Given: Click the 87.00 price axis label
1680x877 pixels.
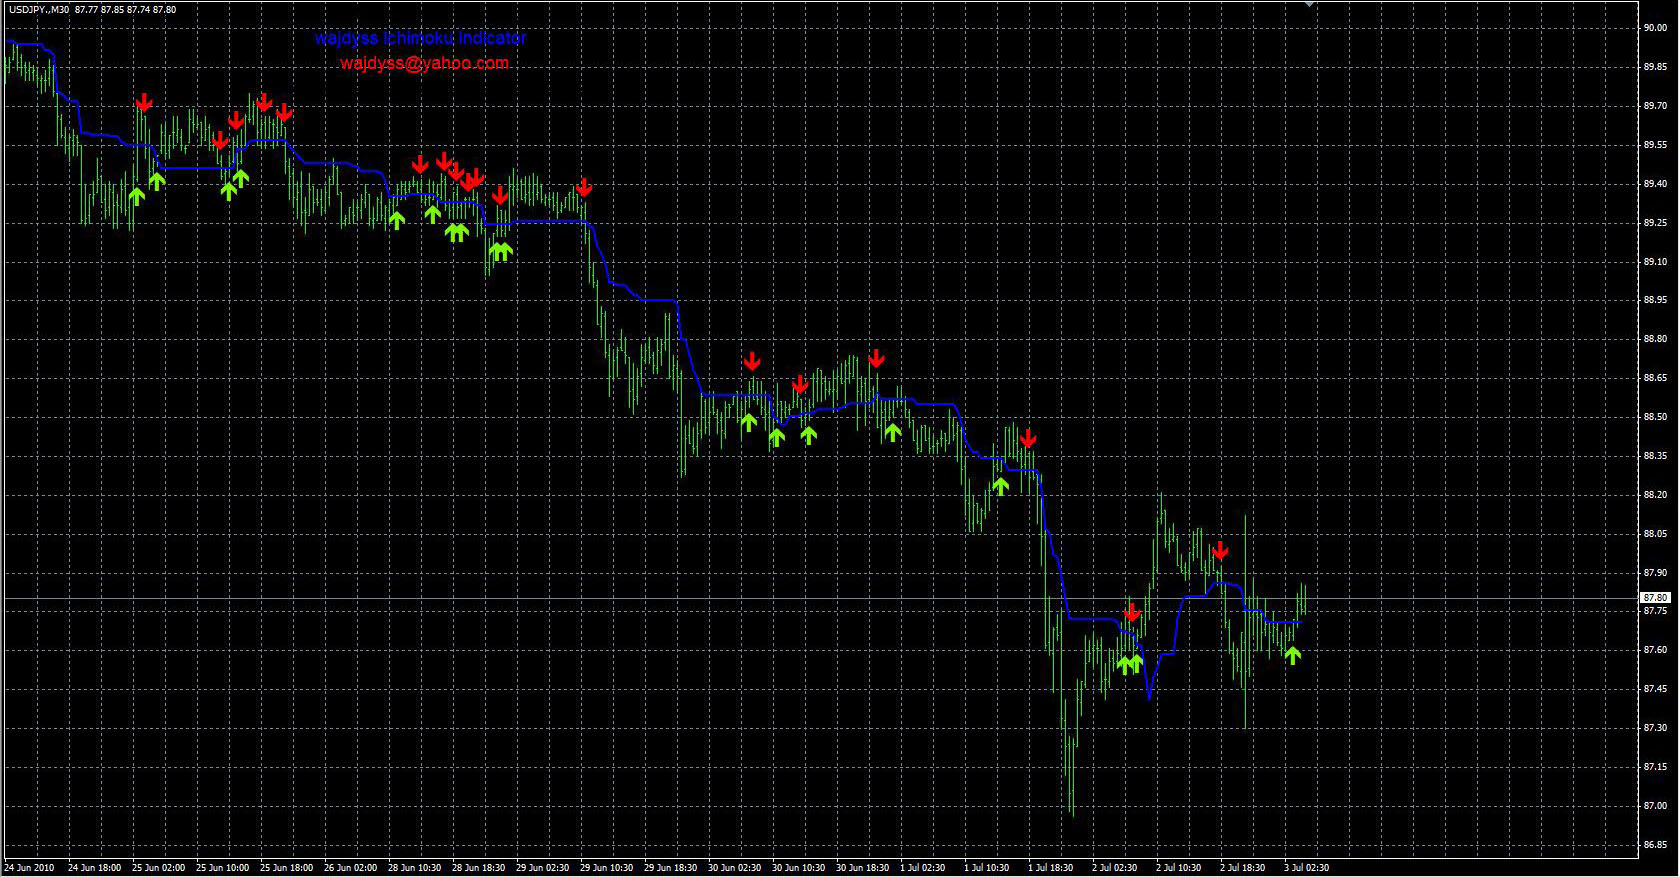Looking at the screenshot, I should (x=1655, y=806).
